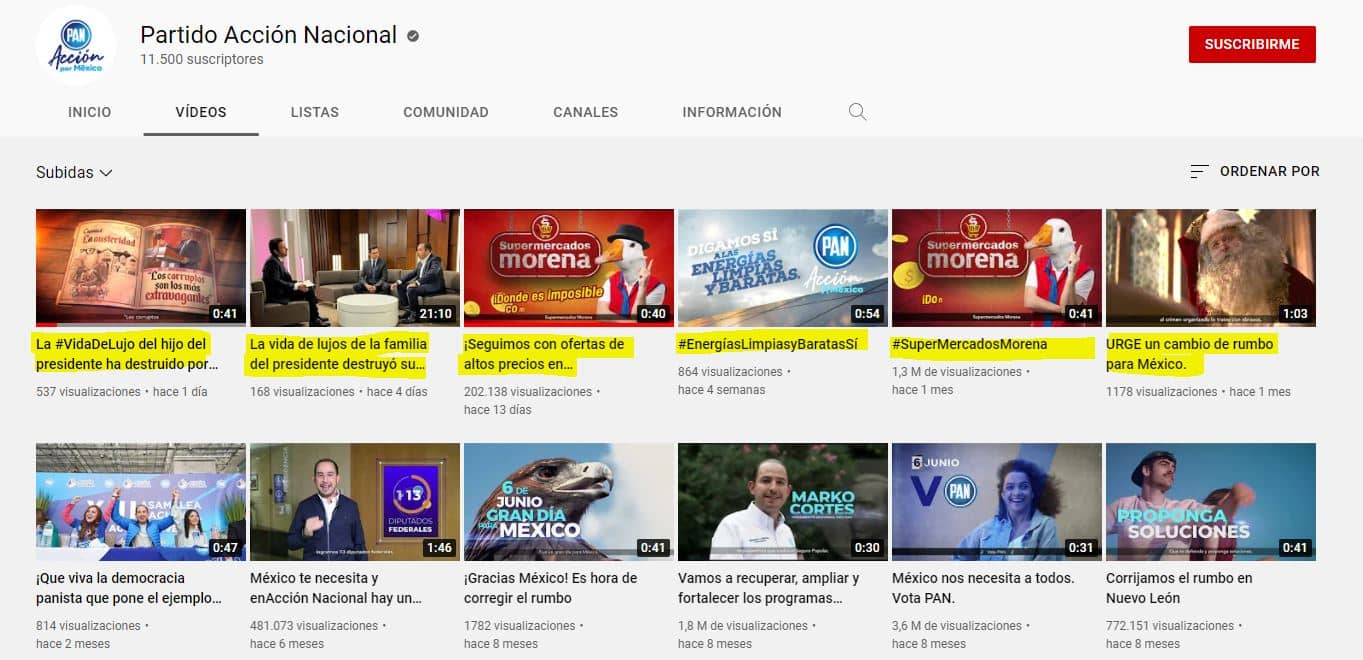Viewport: 1363px width, 660px height.
Task: Open the #SuperMercadosMorena video title
Action: pyautogui.click(x=970, y=344)
